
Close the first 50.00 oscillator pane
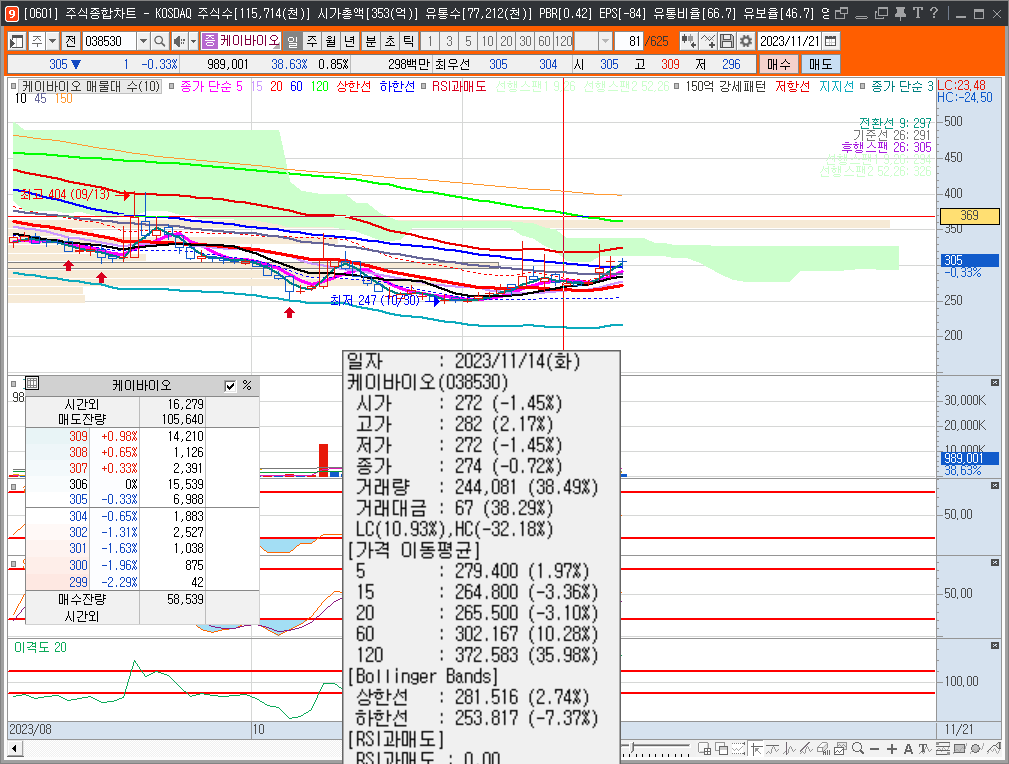pyautogui.click(x=995, y=485)
